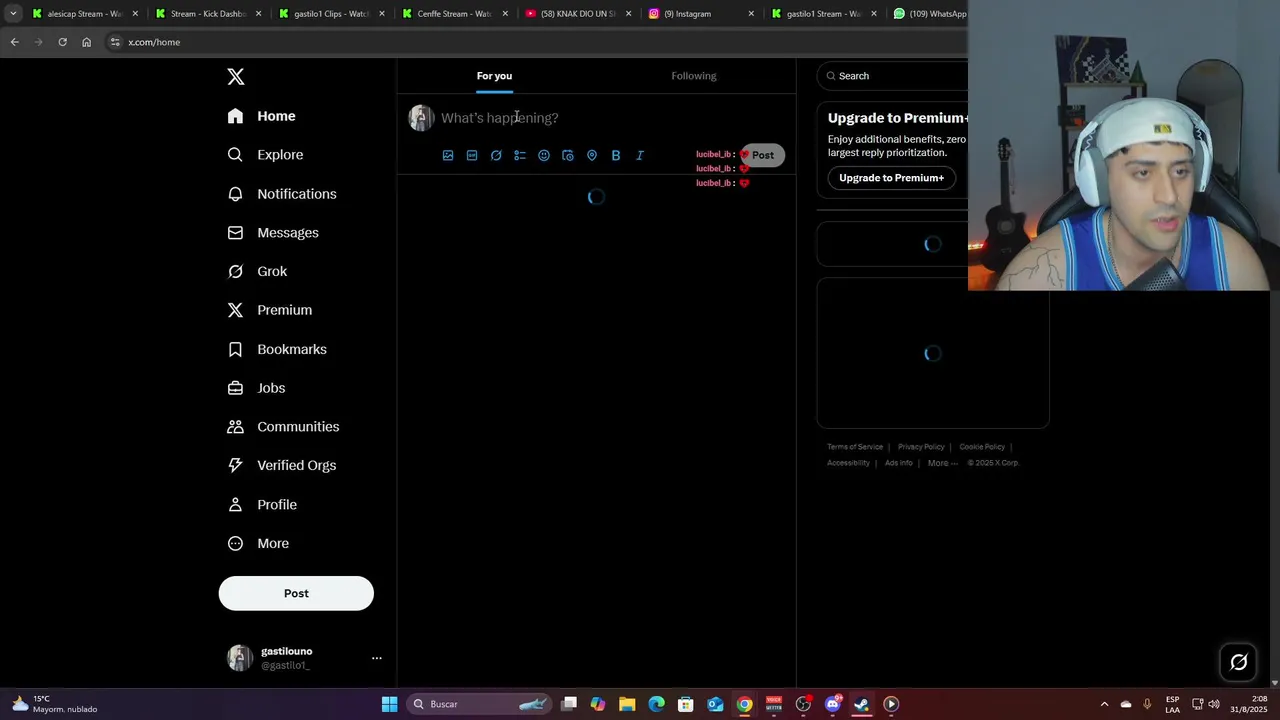Show hidden system tray icons chevron
1280x720 pixels.
[x=1104, y=704]
